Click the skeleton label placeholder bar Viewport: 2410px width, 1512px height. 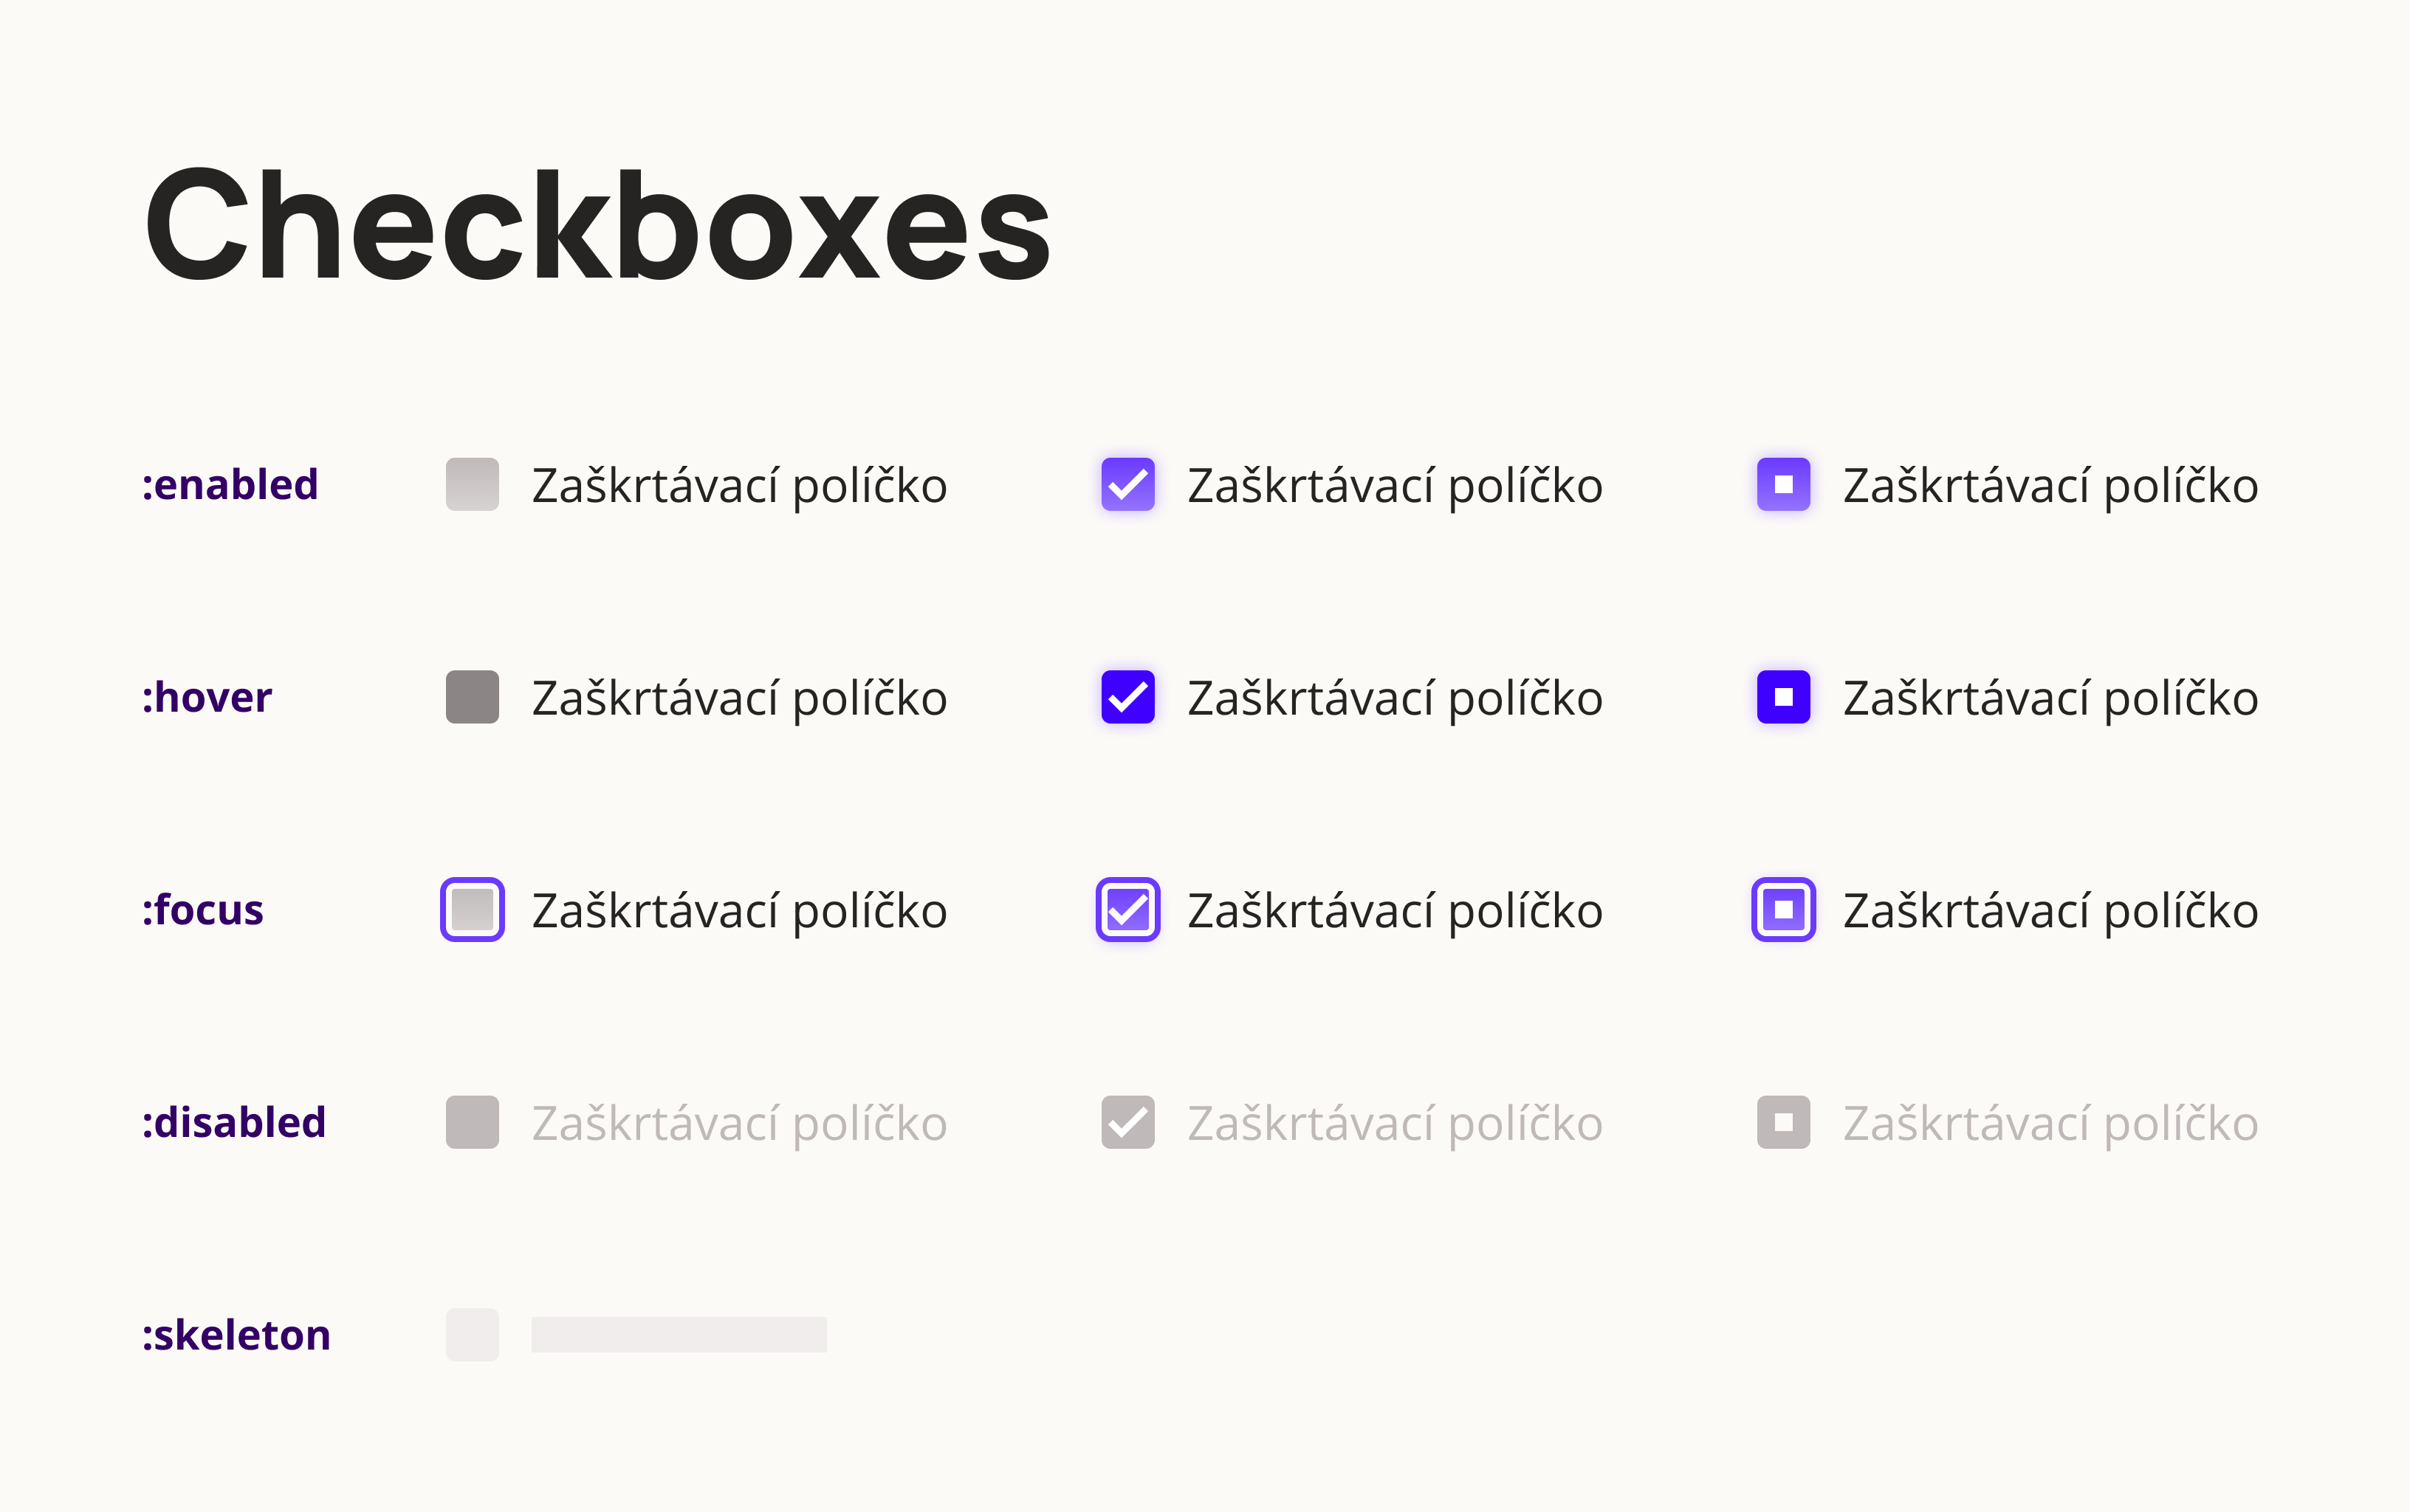pos(679,1335)
